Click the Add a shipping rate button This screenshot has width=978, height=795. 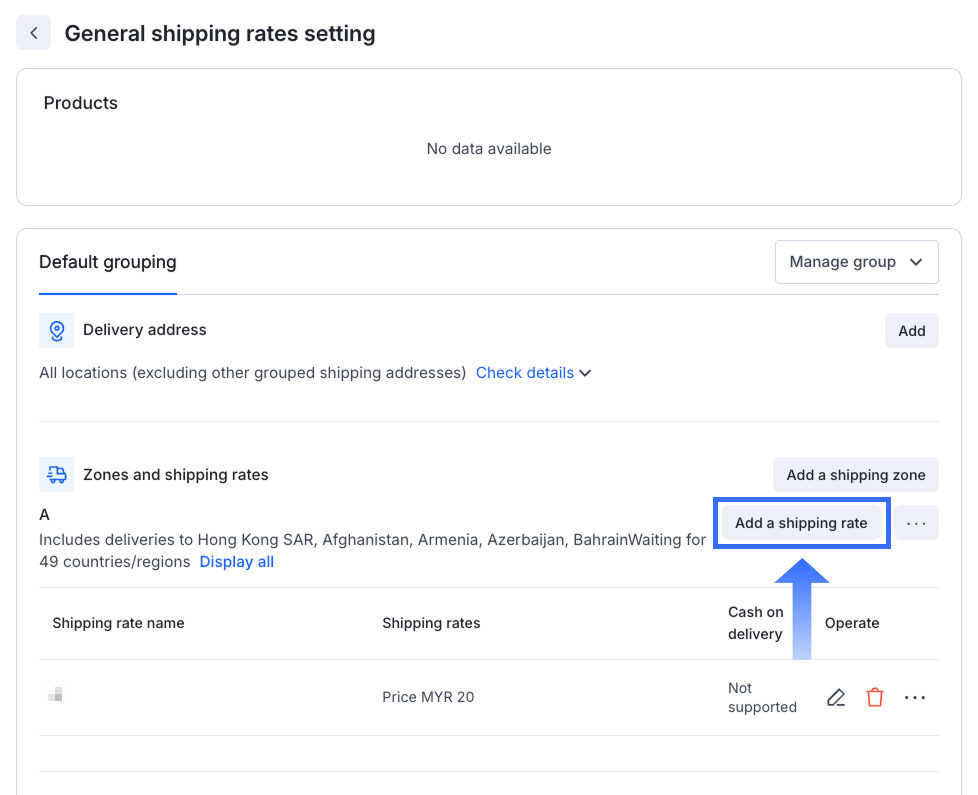(x=801, y=523)
